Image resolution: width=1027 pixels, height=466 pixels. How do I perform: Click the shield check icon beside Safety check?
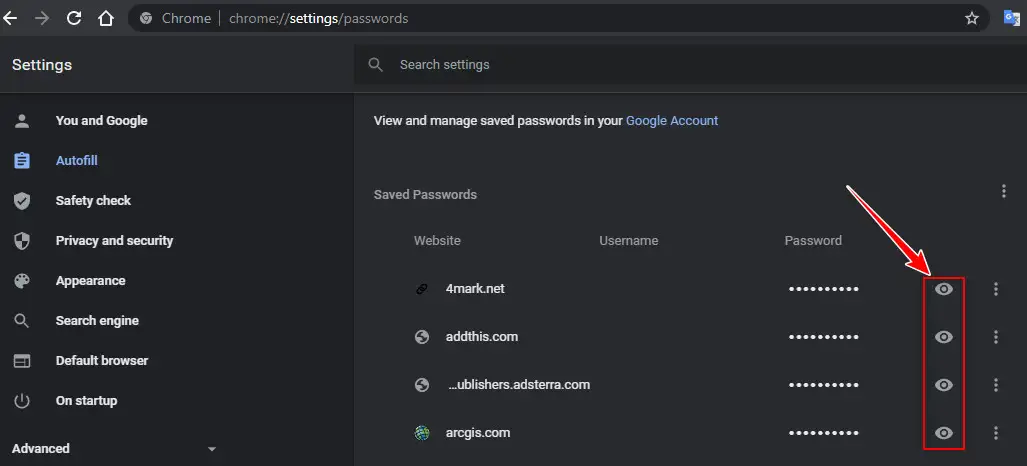(x=22, y=201)
